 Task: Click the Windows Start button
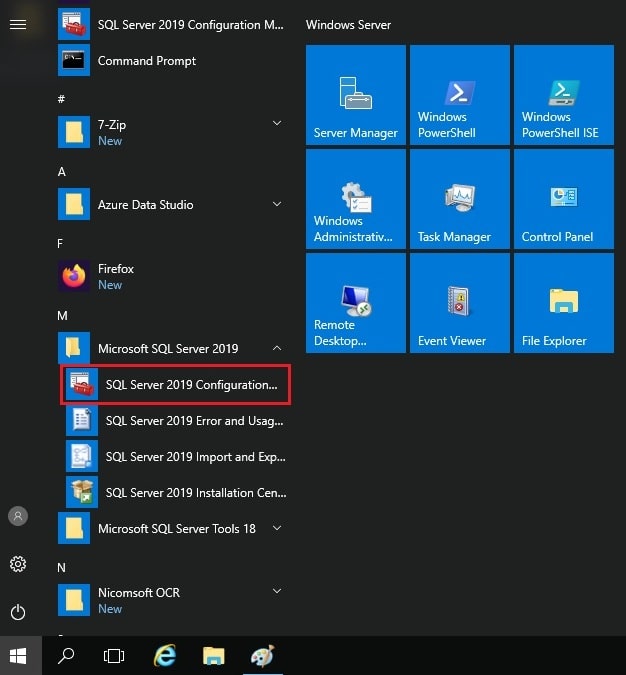coord(18,656)
